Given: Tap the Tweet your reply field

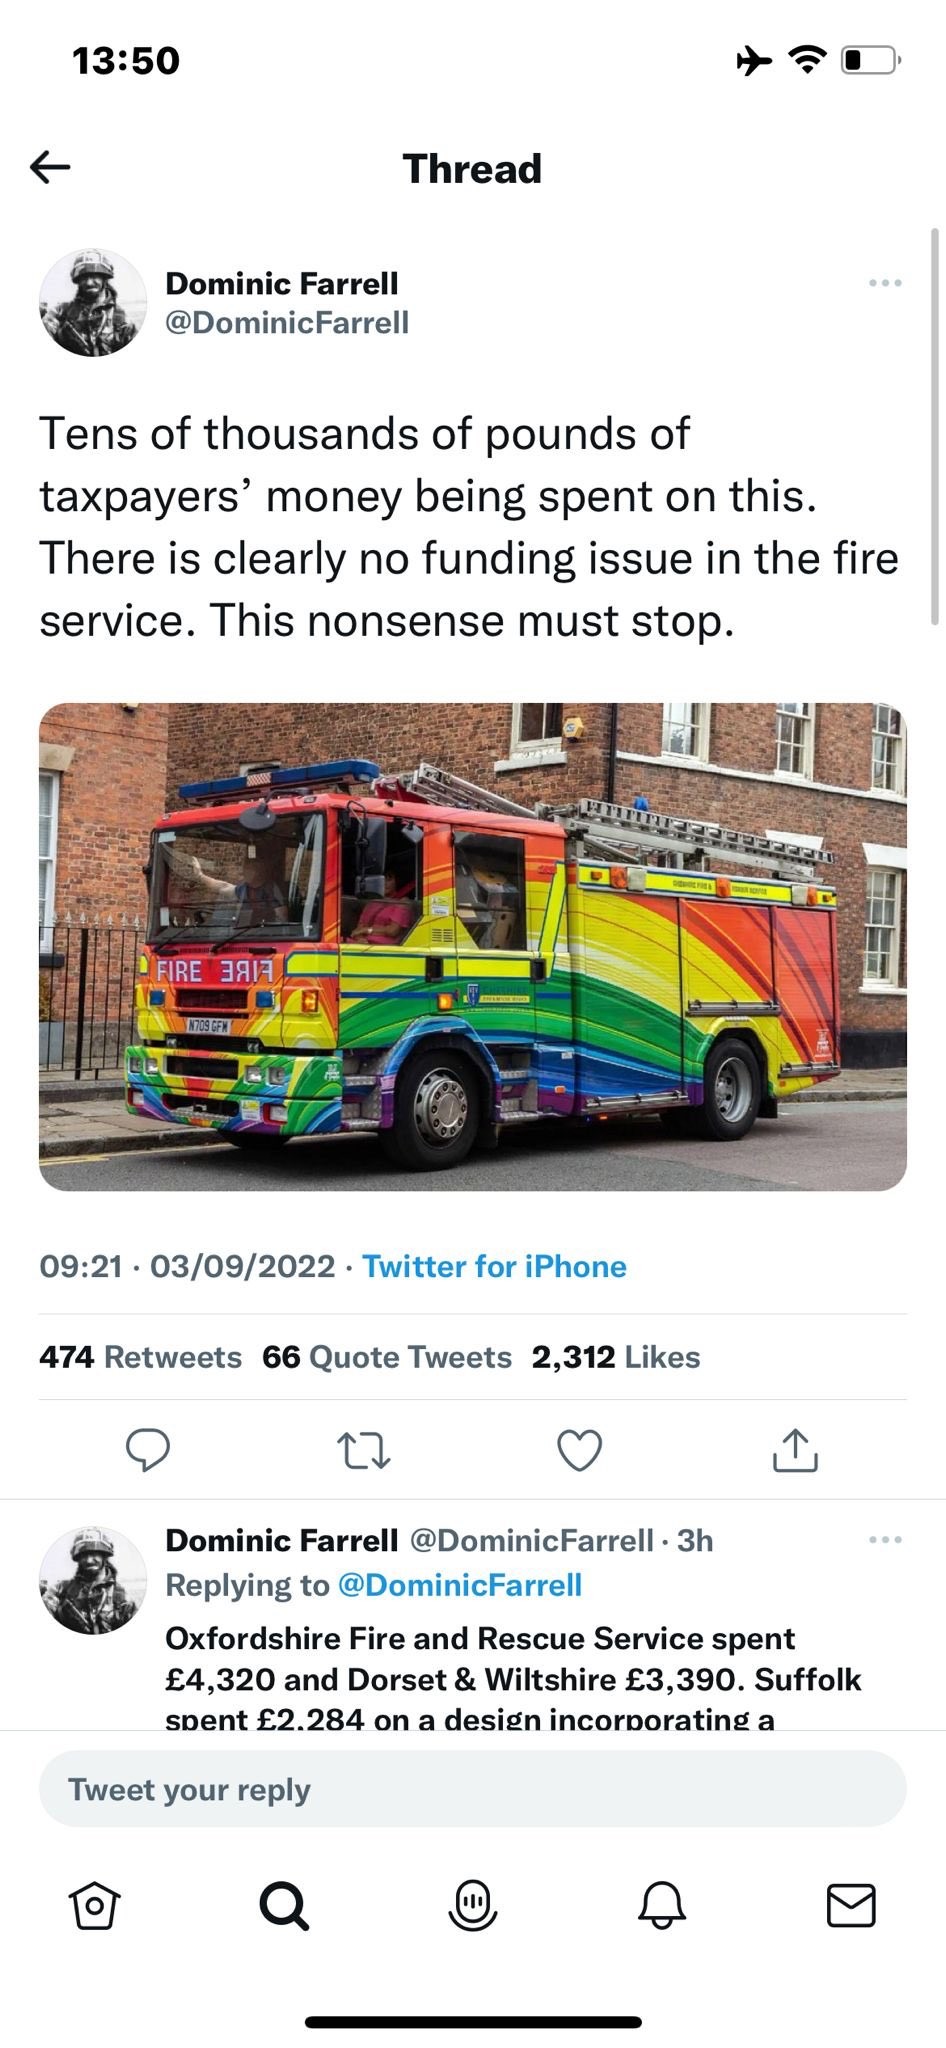Looking at the screenshot, I should pos(472,1789).
